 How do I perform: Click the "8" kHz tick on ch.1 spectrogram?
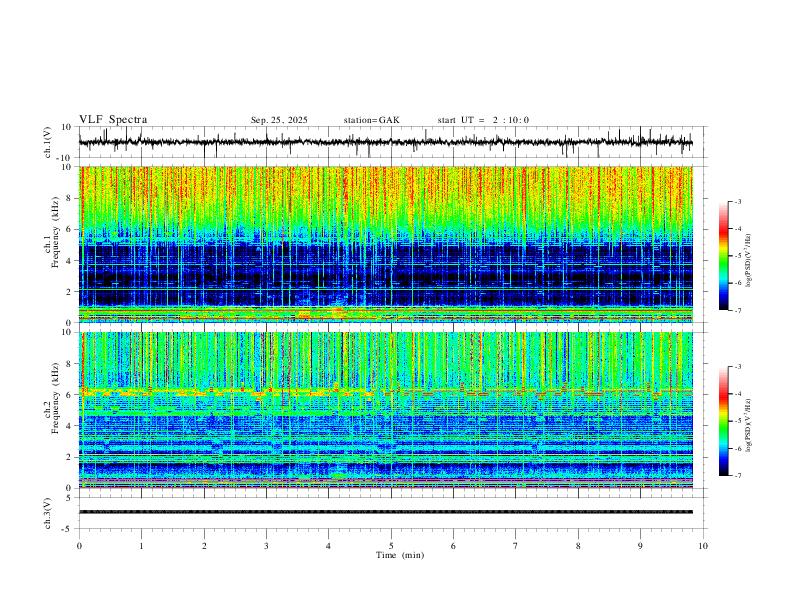70,198
